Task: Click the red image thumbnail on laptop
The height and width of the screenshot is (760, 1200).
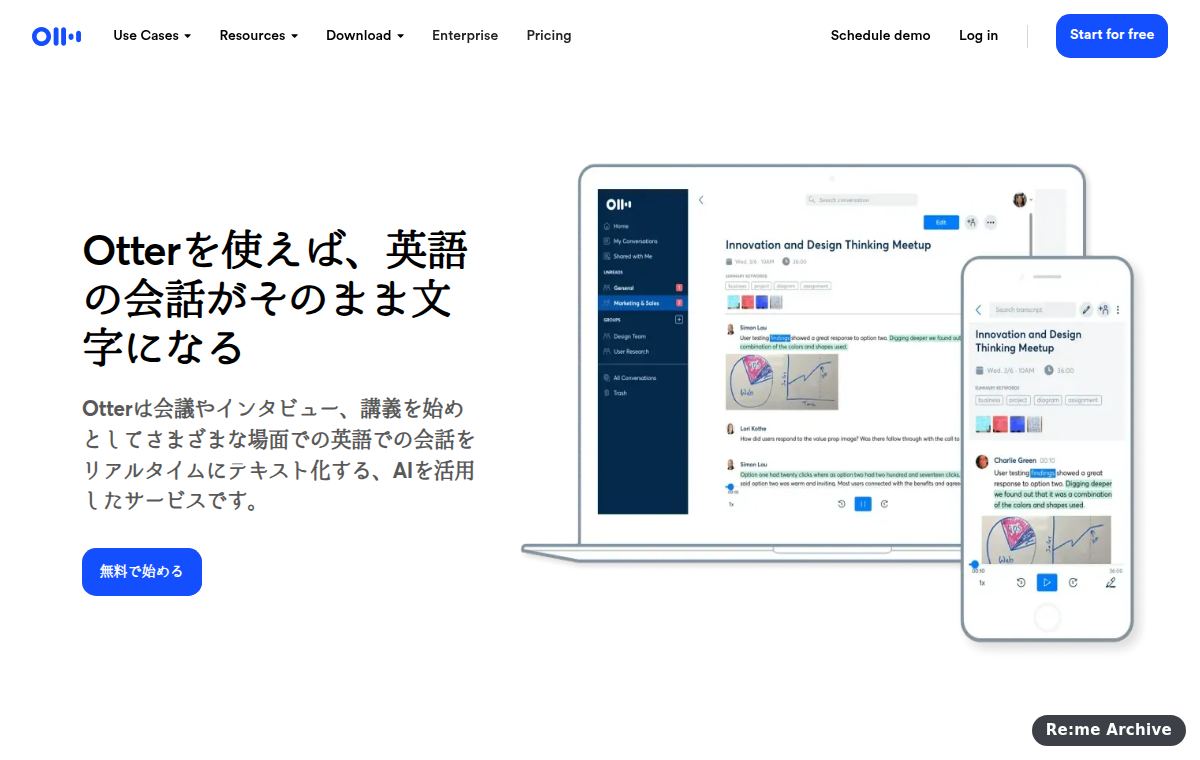Action: [748, 302]
